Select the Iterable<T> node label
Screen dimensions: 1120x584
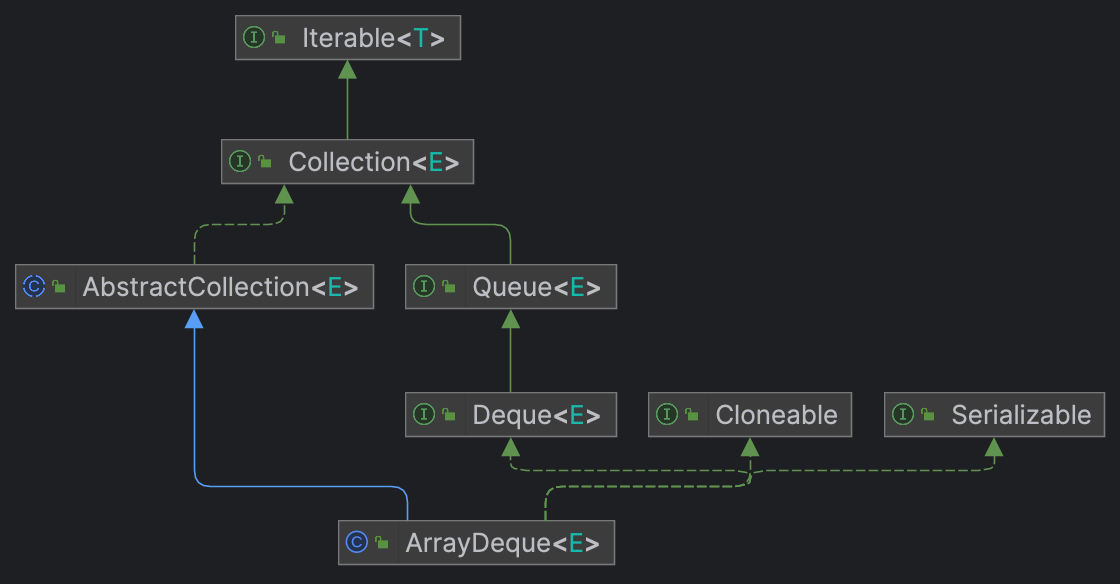[x=373, y=38]
